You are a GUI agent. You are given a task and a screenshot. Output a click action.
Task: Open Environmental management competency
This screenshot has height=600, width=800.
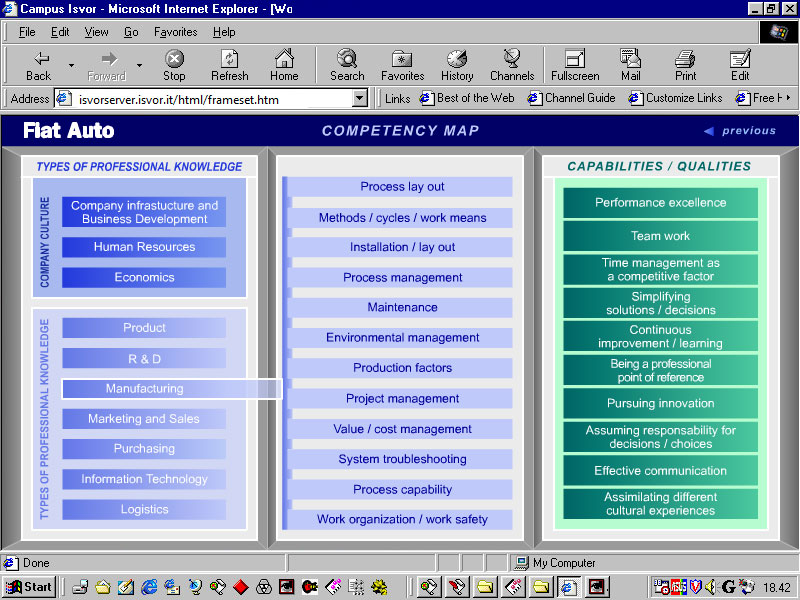click(x=402, y=338)
